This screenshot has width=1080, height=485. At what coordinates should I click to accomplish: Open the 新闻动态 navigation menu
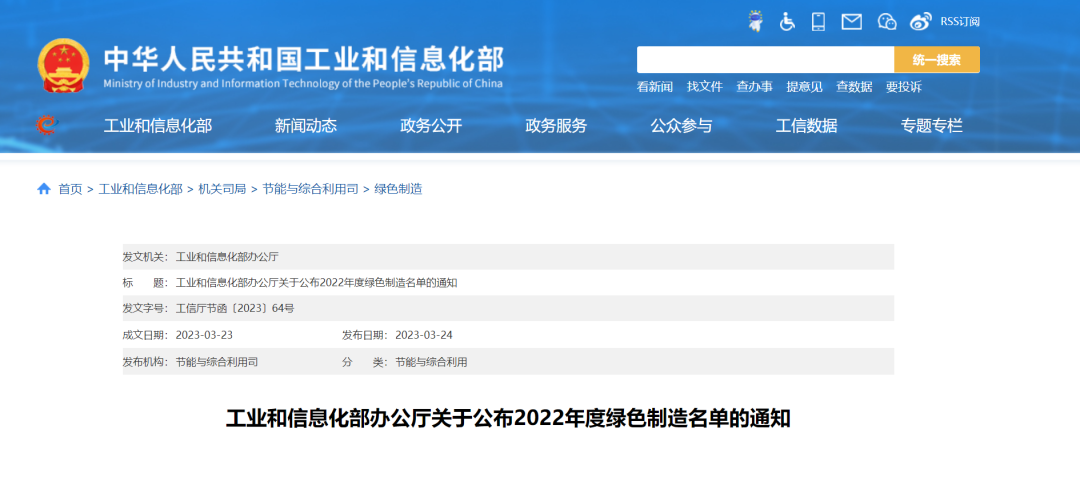[x=306, y=125]
